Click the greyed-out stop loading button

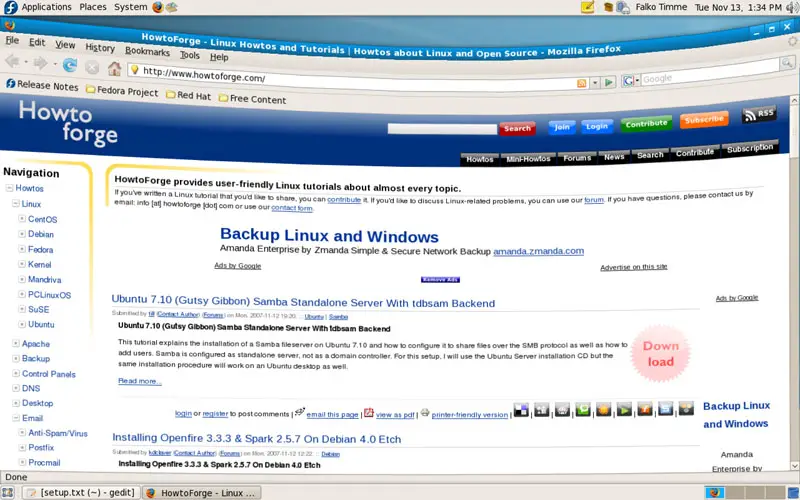[92, 67]
